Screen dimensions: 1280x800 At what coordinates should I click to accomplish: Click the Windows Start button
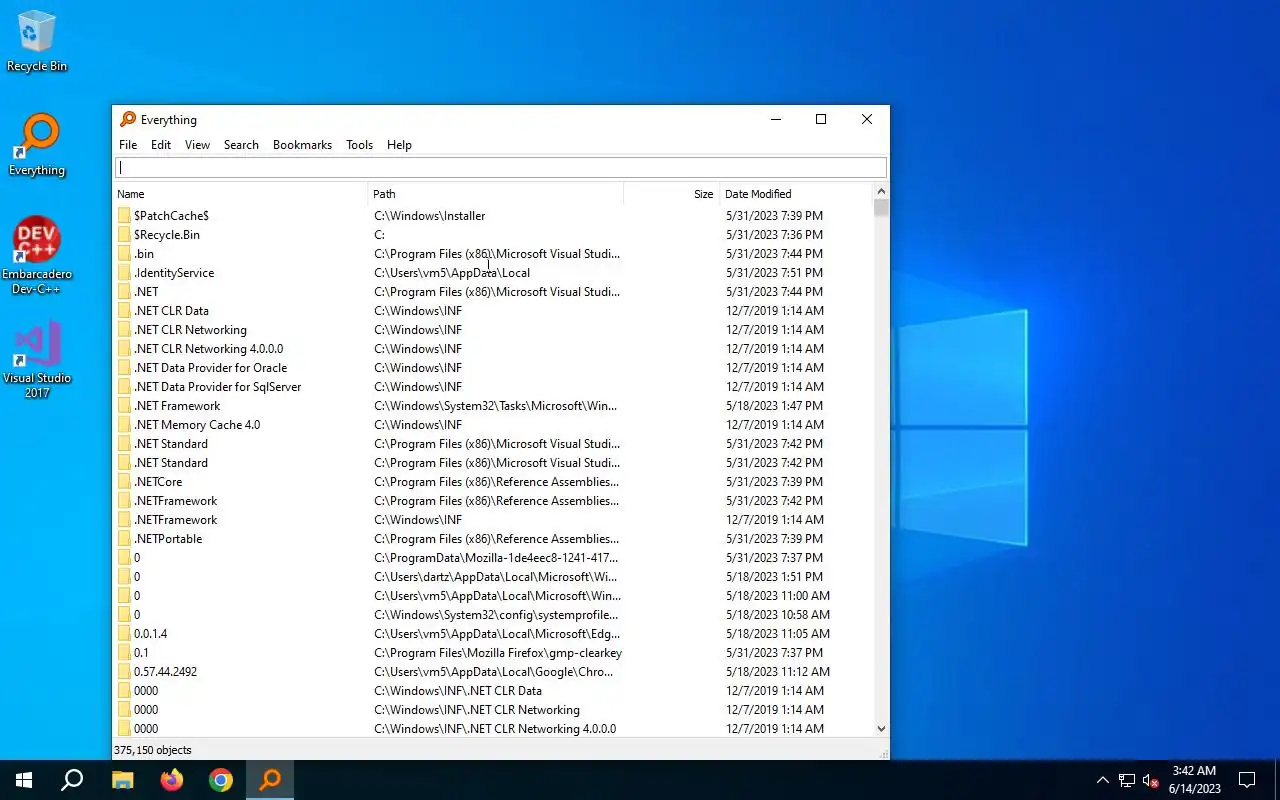tap(24, 780)
